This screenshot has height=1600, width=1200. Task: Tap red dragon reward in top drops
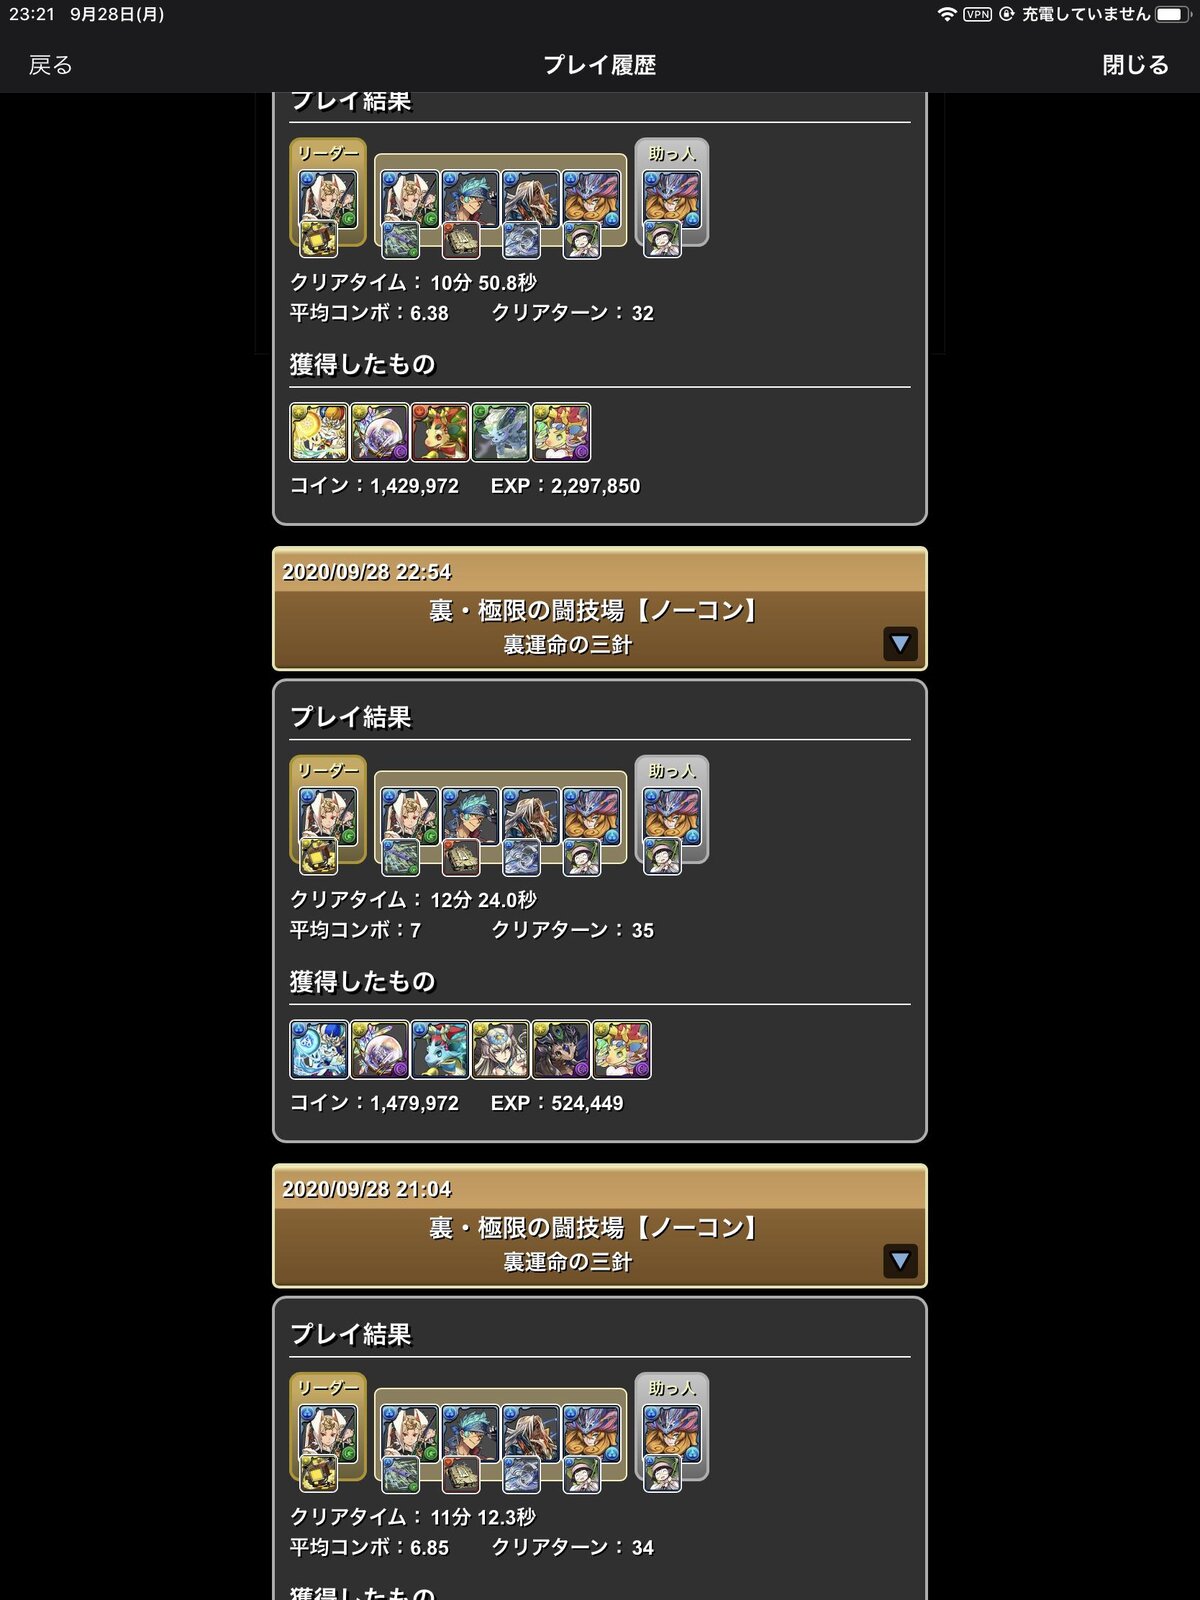440,432
